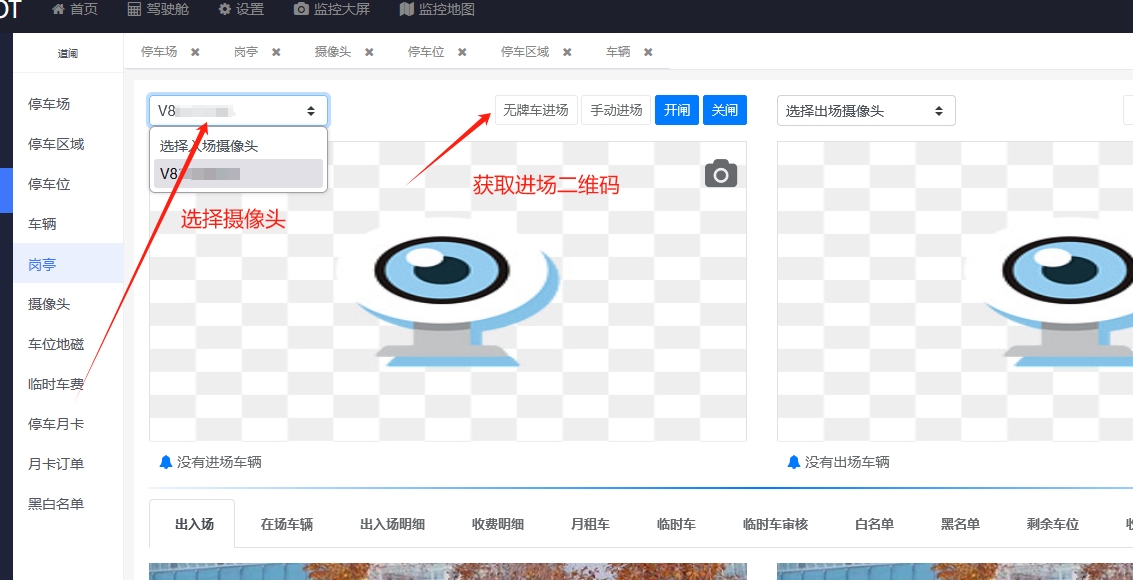Viewport: 1133px width, 580px height.
Task: Click the camera snapshot icon on entrance video
Action: [x=720, y=174]
